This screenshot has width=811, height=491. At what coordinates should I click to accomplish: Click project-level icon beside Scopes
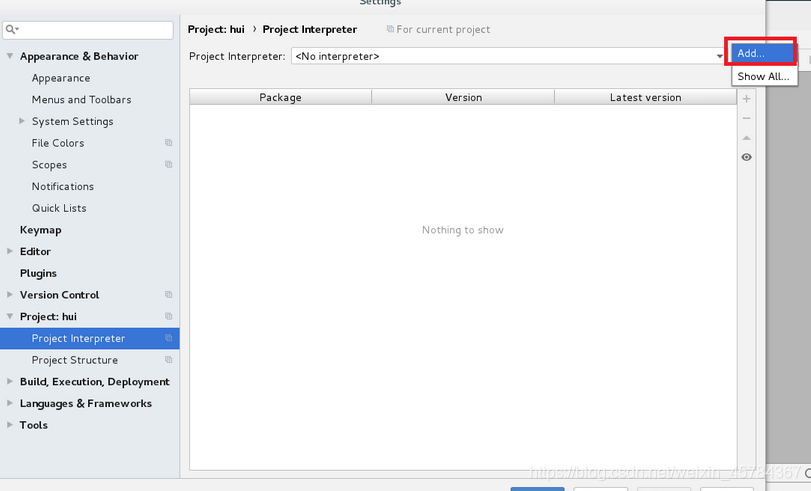[169, 165]
